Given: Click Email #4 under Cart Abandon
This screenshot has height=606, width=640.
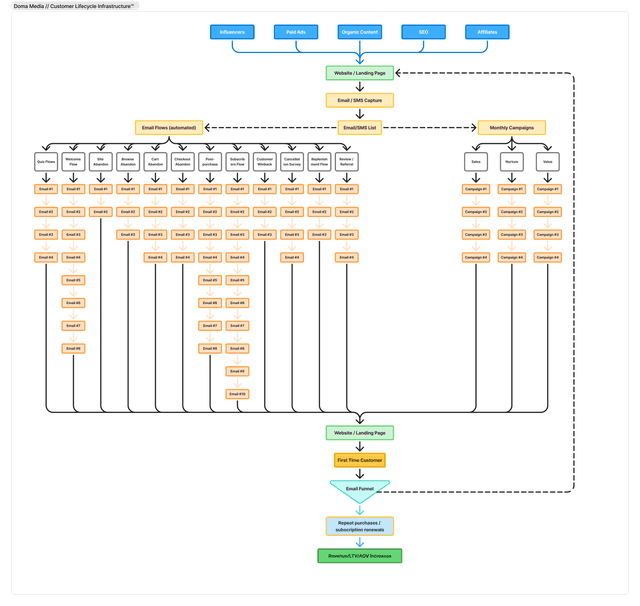Looking at the screenshot, I should tap(156, 257).
